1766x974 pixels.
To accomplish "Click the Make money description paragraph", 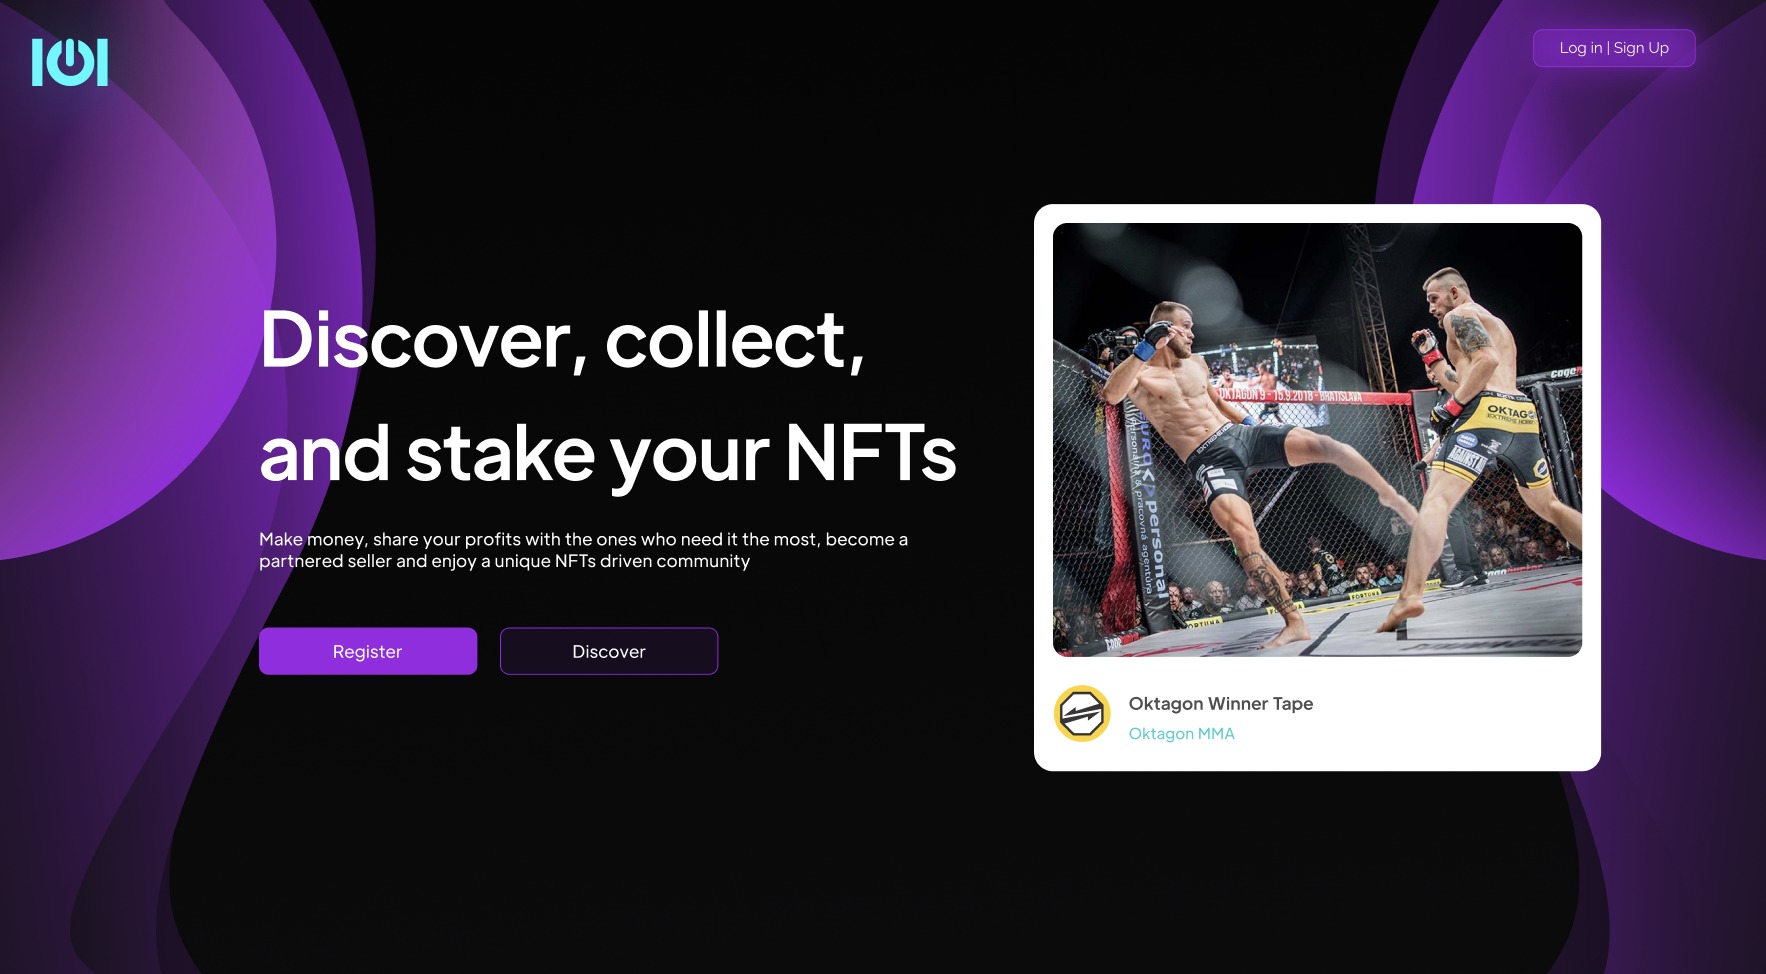I will point(583,550).
